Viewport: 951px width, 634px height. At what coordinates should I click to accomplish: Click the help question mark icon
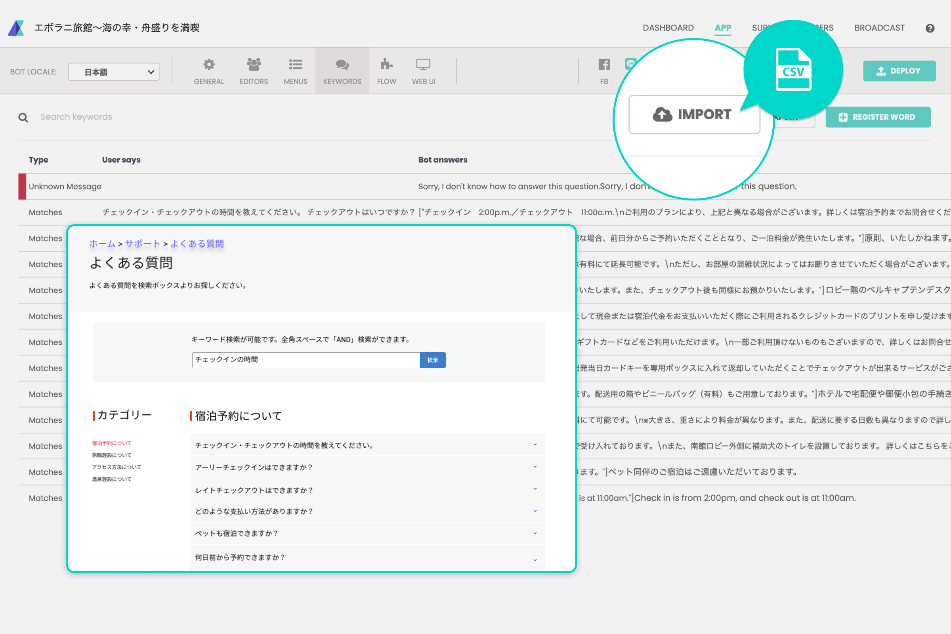coord(930,28)
